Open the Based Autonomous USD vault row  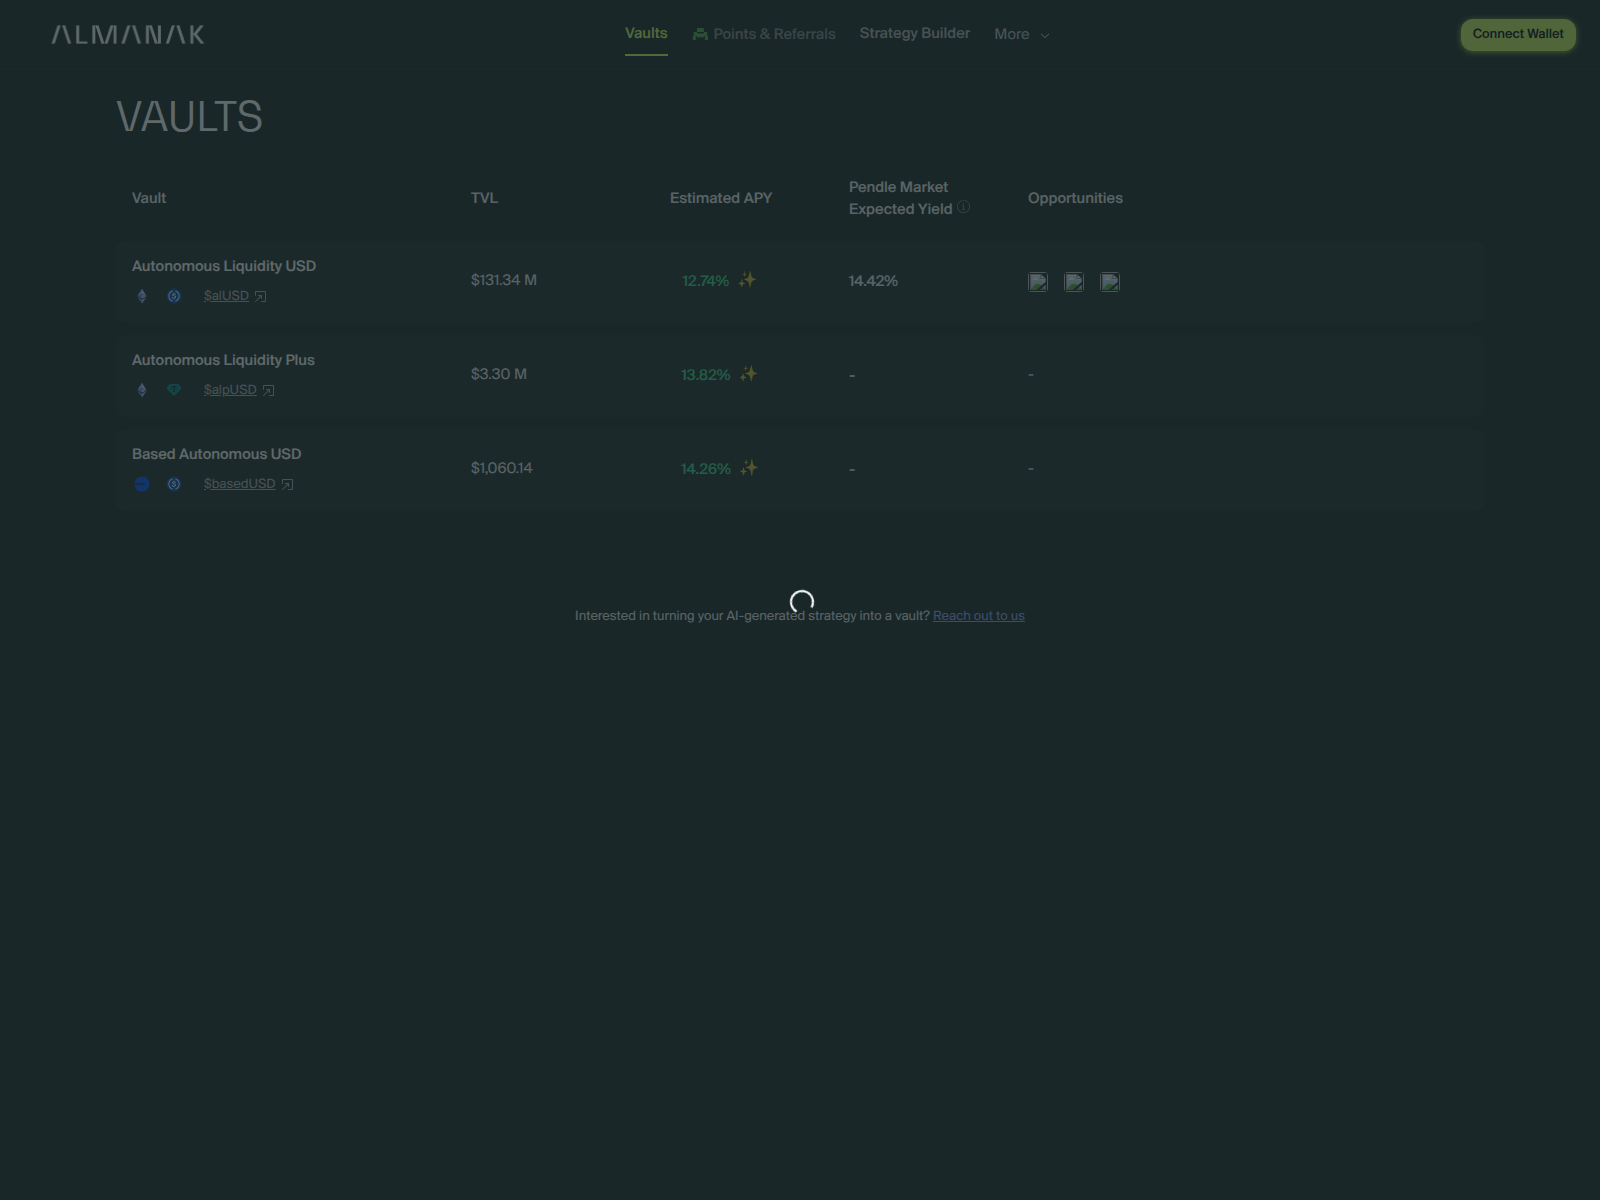click(800, 469)
